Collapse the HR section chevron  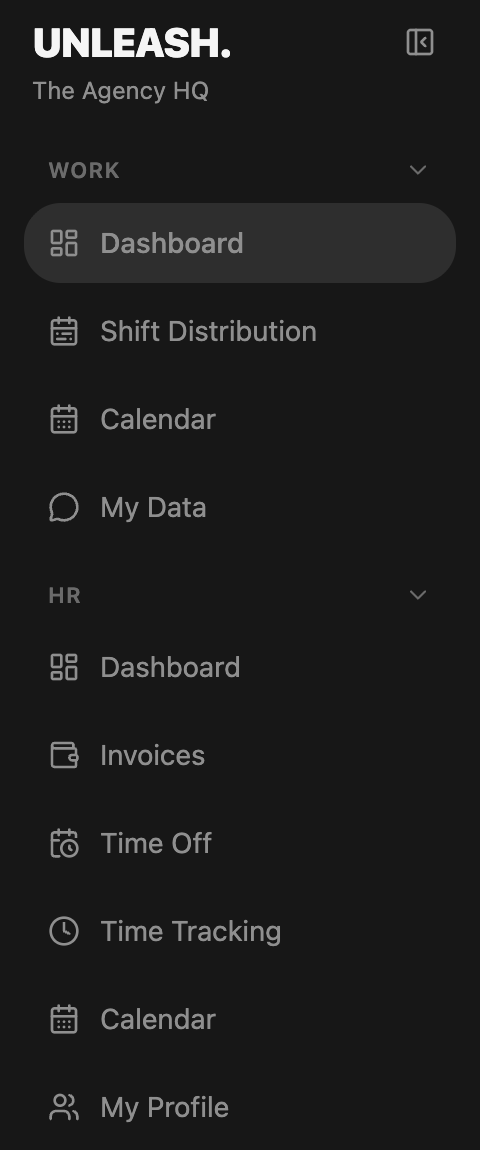tap(418, 594)
